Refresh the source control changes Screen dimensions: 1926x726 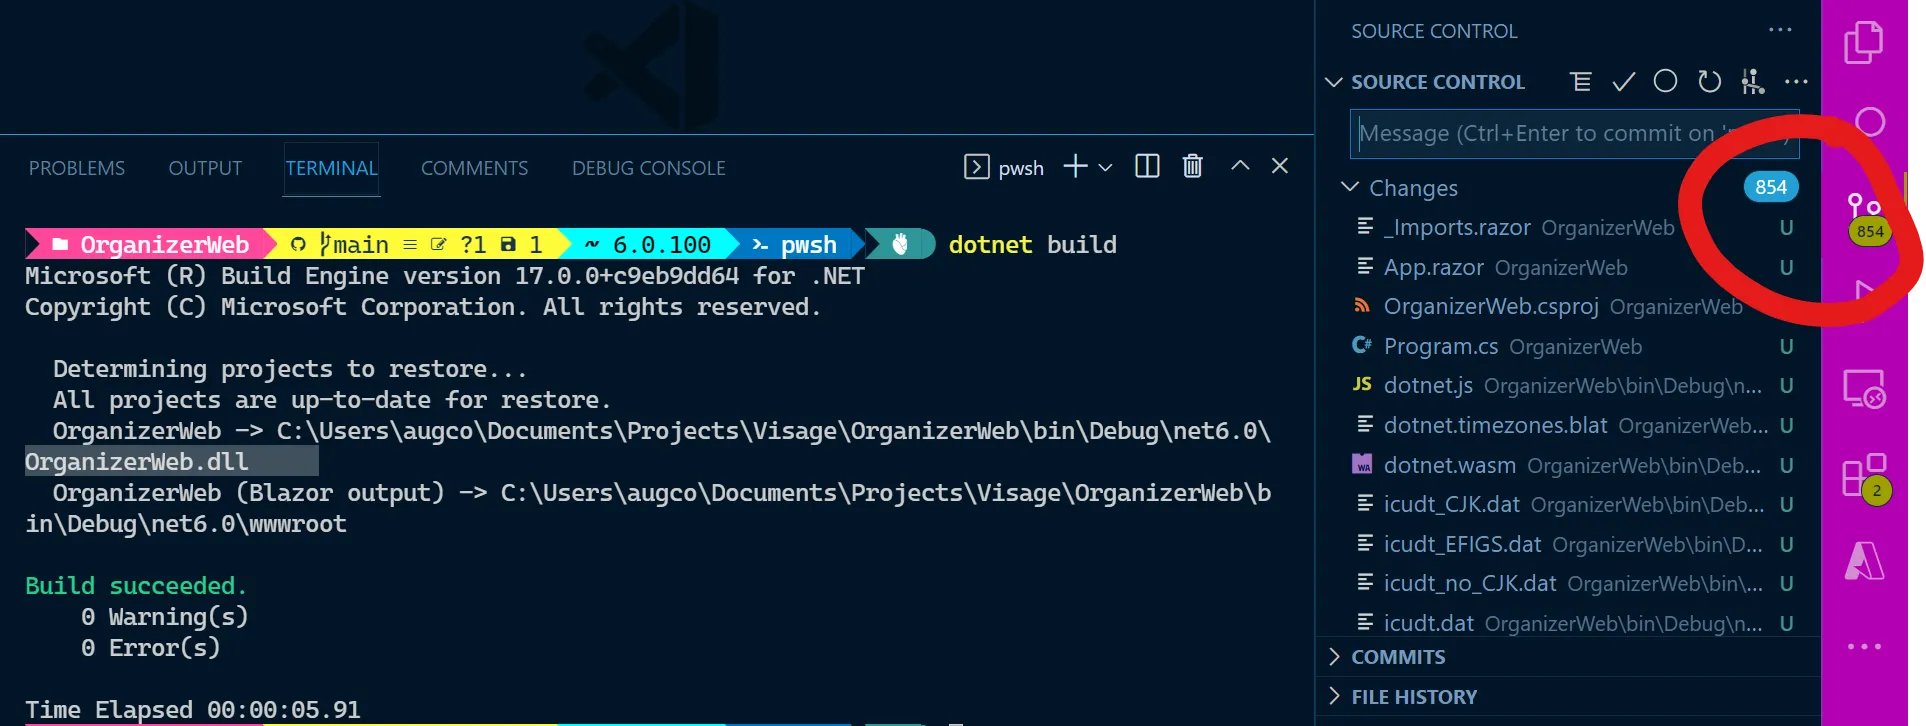(1709, 82)
